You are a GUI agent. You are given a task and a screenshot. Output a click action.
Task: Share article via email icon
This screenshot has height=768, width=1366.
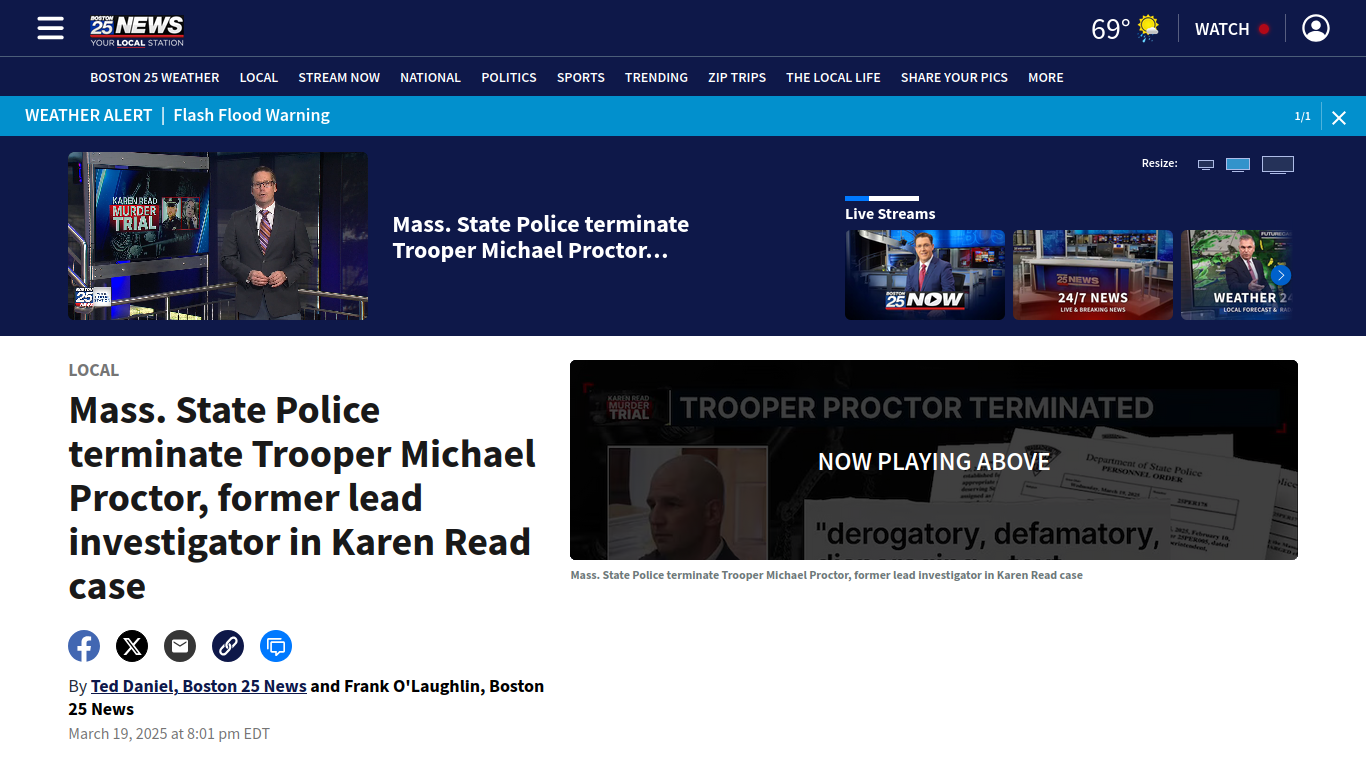point(180,646)
